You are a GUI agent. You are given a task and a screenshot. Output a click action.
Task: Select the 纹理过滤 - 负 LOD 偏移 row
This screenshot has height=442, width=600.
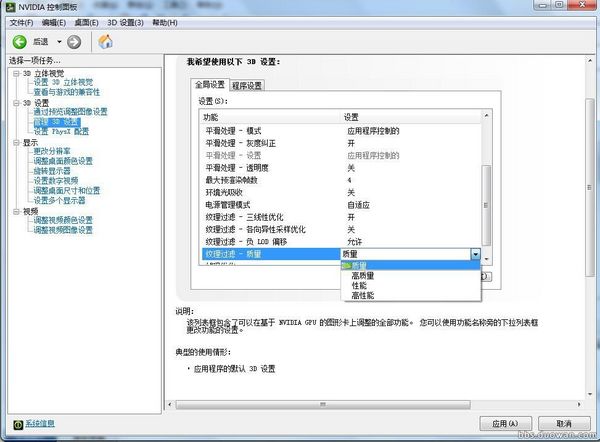[341, 242]
